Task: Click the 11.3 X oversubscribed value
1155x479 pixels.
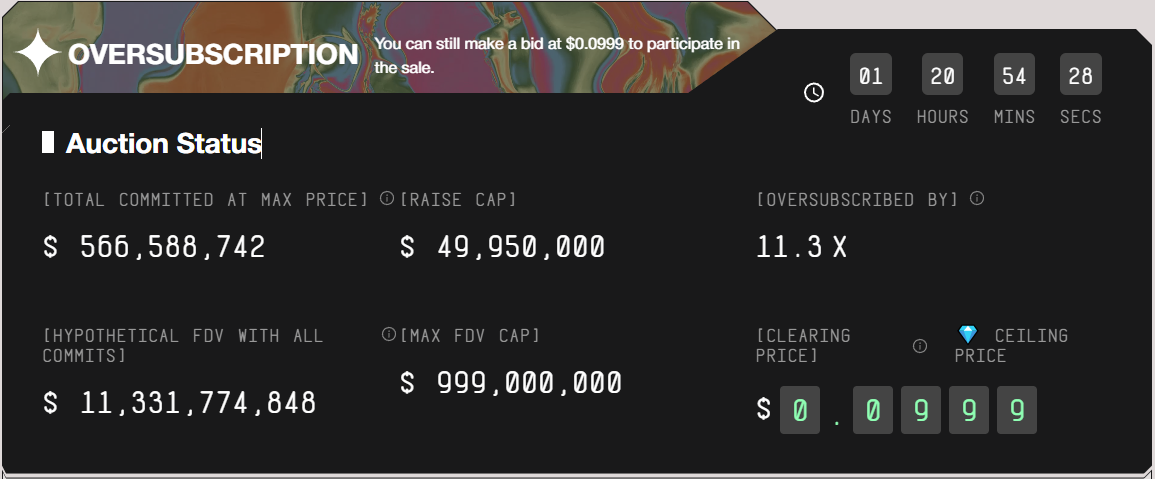Action: tap(802, 246)
